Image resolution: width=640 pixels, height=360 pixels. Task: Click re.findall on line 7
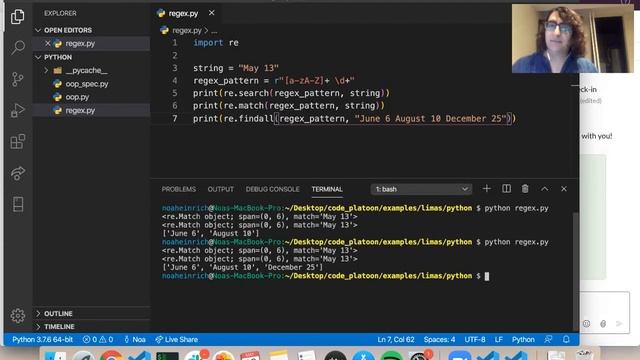(249, 119)
